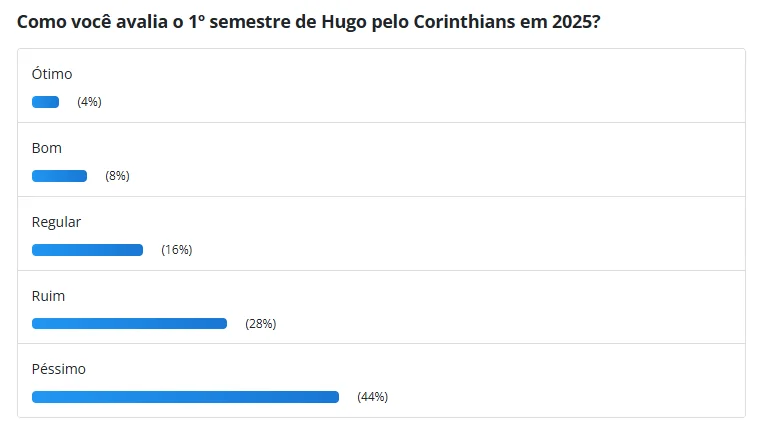Image resolution: width=759 pixels, height=428 pixels.
Task: Click the 4% result text
Action: (x=89, y=102)
